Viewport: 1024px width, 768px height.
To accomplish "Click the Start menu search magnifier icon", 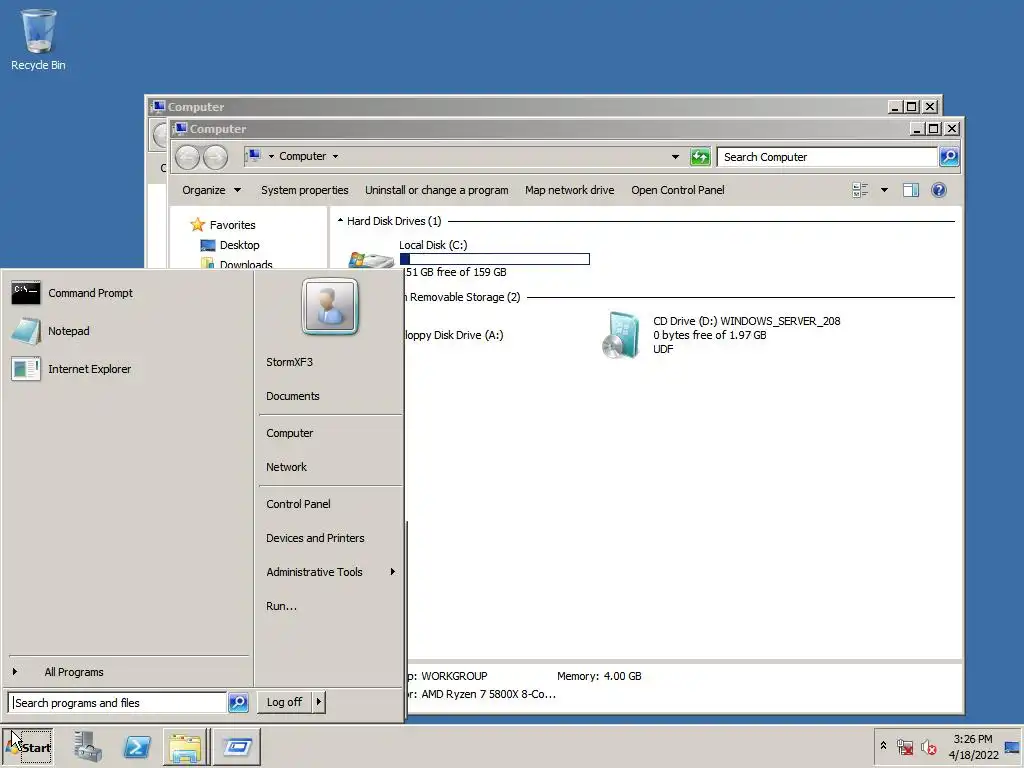I will (238, 702).
